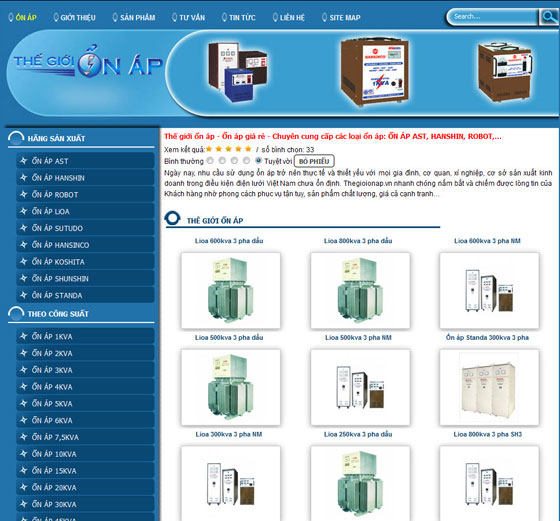Screen dimensions: 560x521
Task: Click the ring icon beside Thế Giới Ổn Áp heading
Action: 172,218
